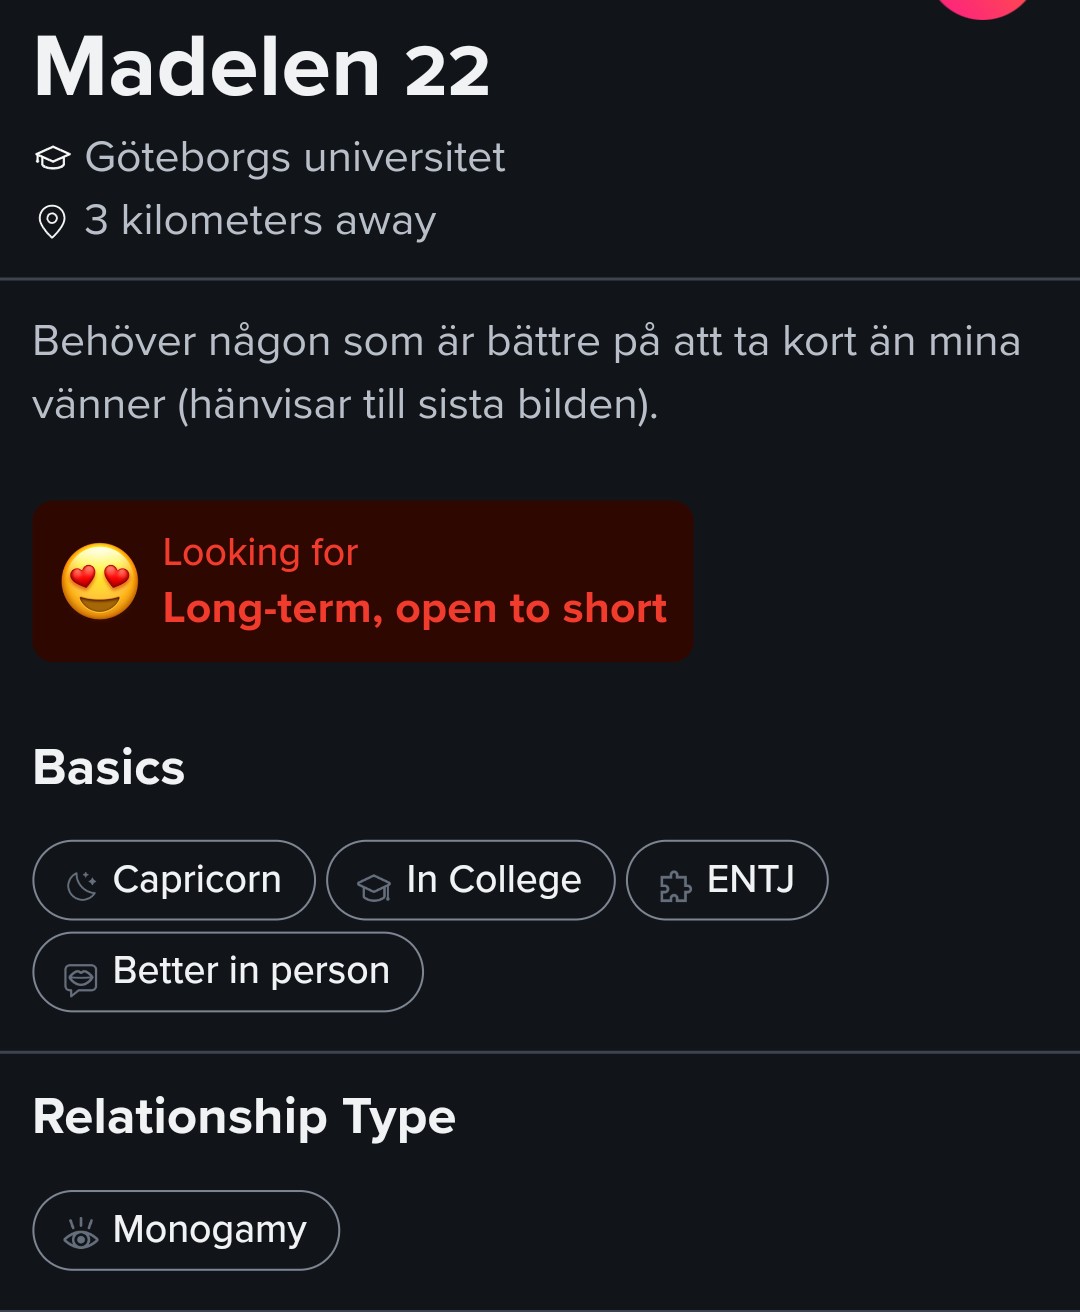The height and width of the screenshot is (1312, 1080).
Task: Tap the Swedish bio text
Action: pyautogui.click(x=526, y=372)
